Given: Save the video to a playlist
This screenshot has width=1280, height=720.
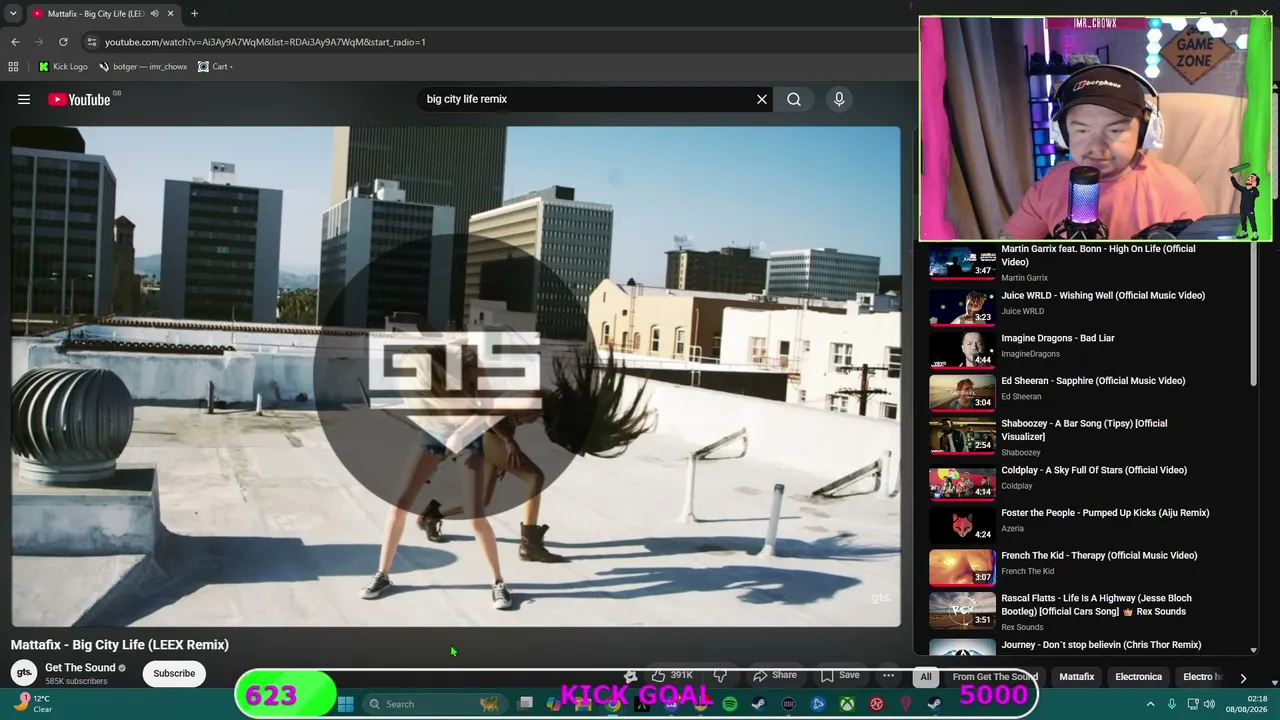Looking at the screenshot, I should pyautogui.click(x=840, y=675).
